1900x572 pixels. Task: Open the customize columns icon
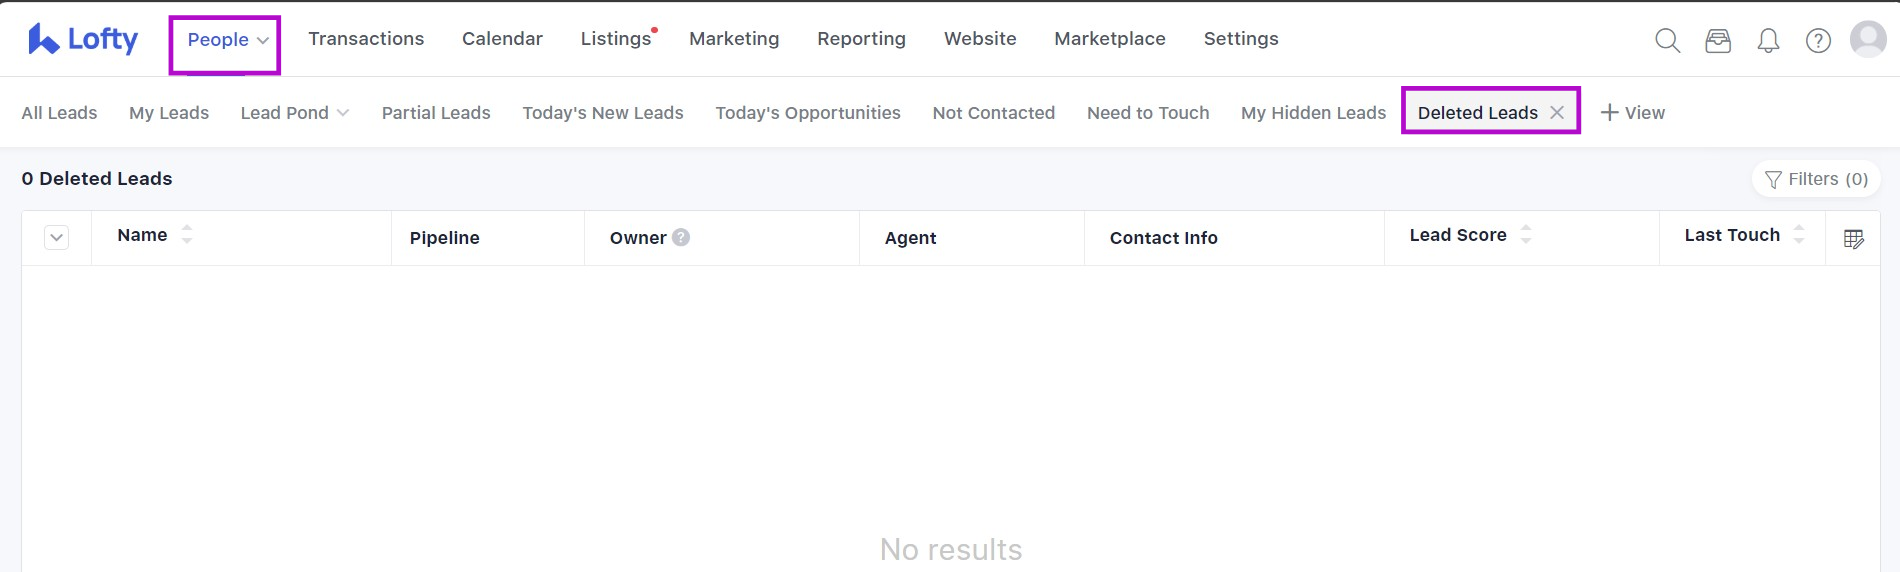point(1853,239)
